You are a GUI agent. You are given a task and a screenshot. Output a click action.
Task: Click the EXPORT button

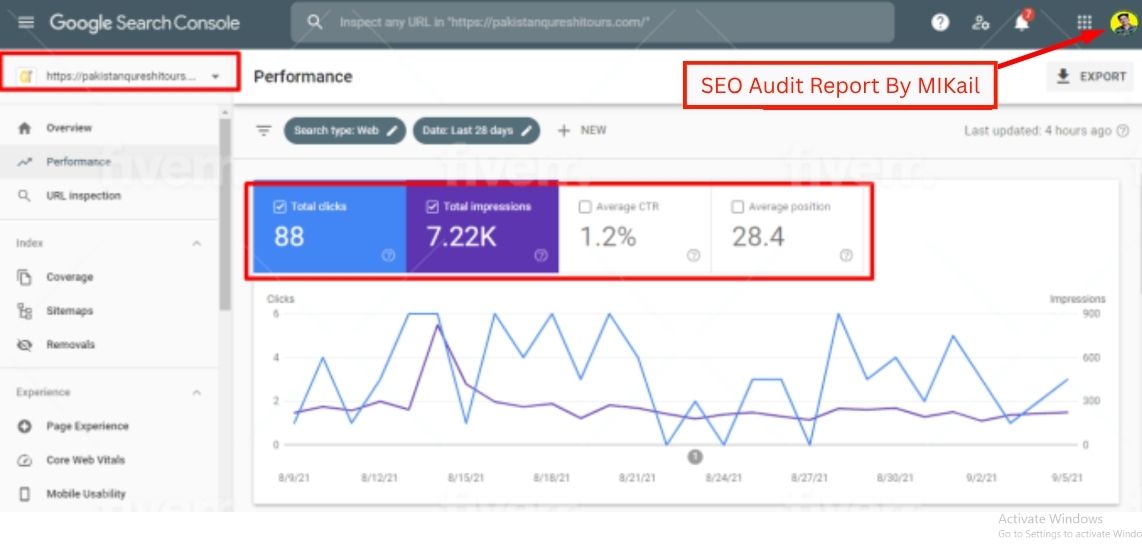pos(1090,77)
